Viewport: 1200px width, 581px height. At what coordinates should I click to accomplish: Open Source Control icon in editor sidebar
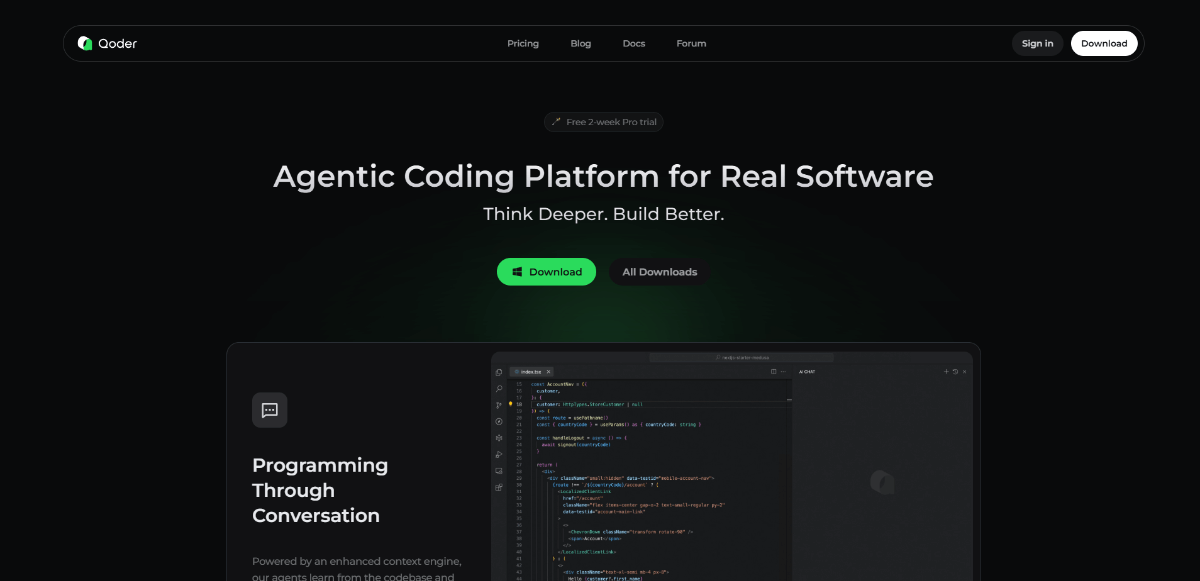point(499,405)
